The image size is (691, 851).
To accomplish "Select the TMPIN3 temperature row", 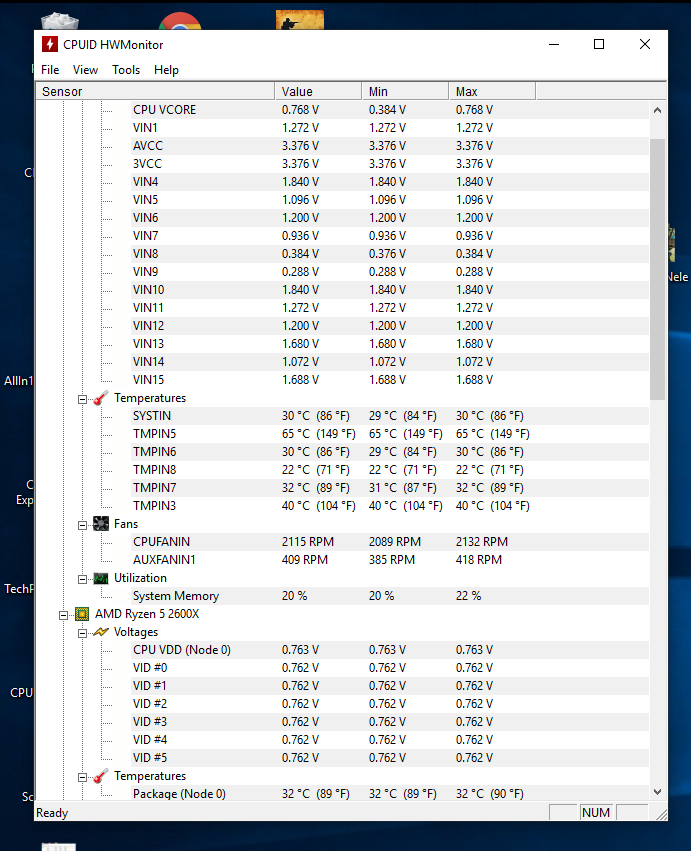I will pos(390,505).
